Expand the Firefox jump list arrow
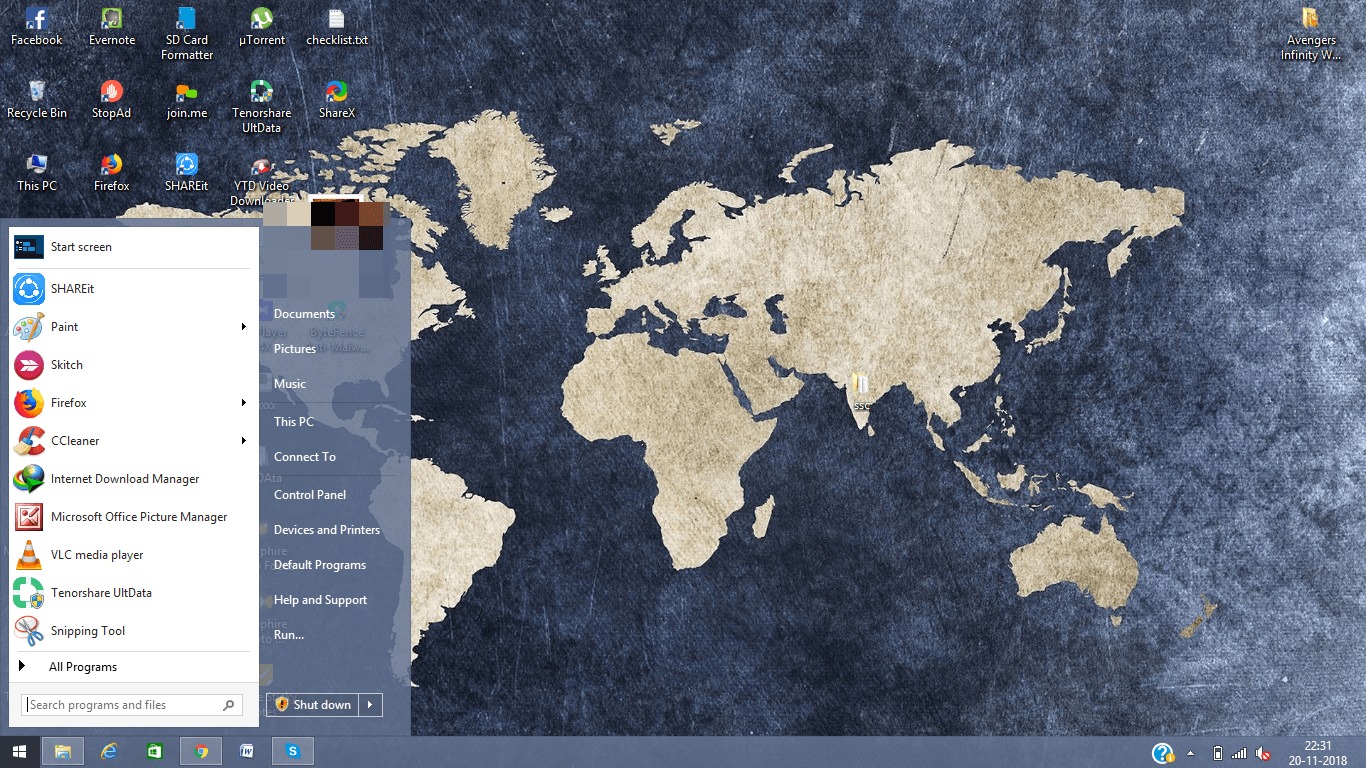 [243, 403]
